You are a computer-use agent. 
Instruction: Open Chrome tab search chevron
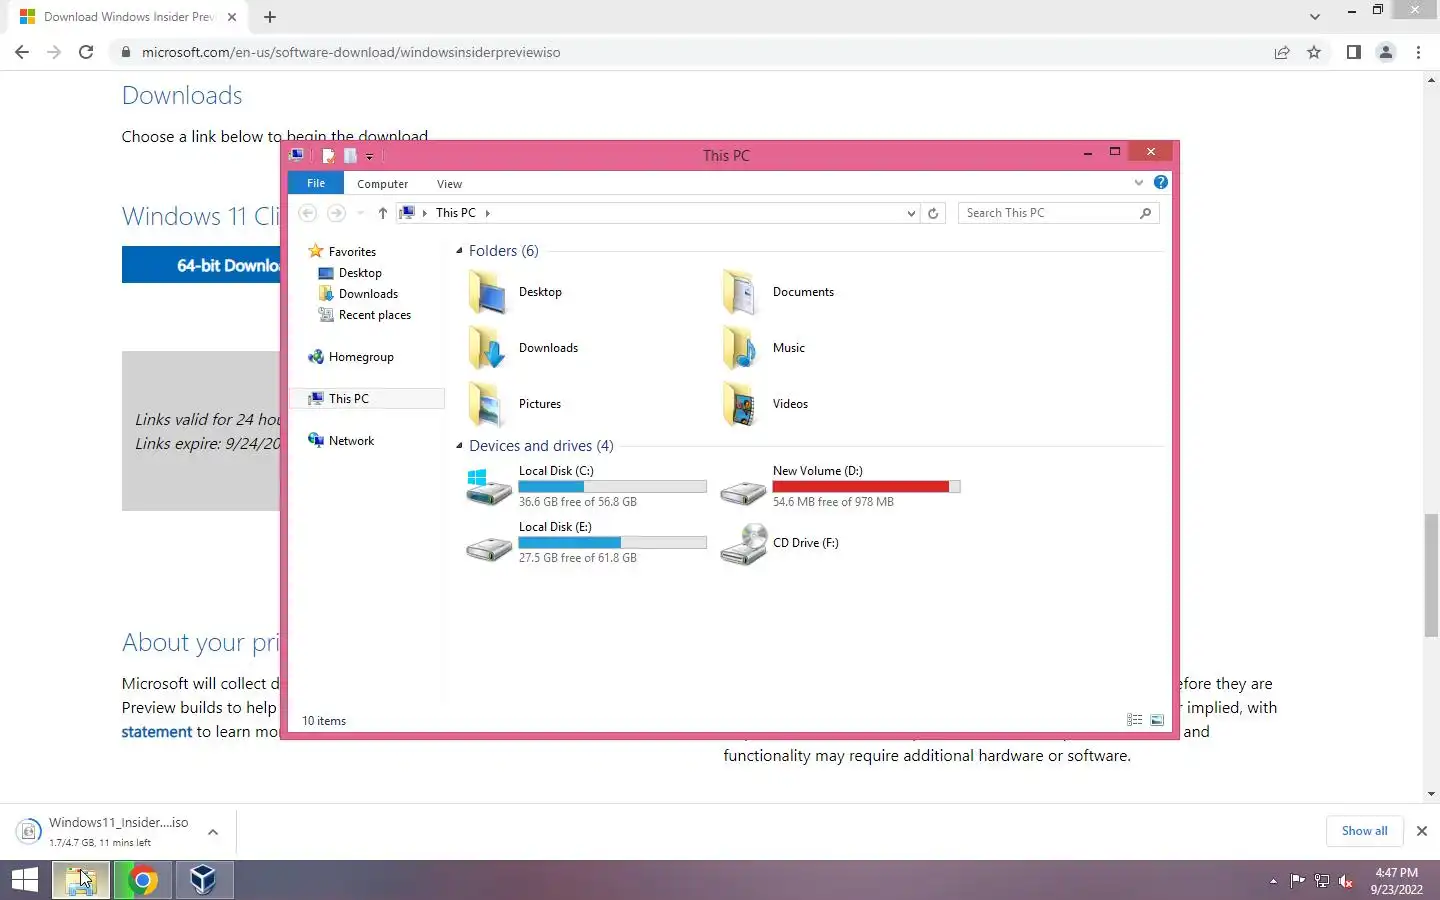click(x=1315, y=17)
